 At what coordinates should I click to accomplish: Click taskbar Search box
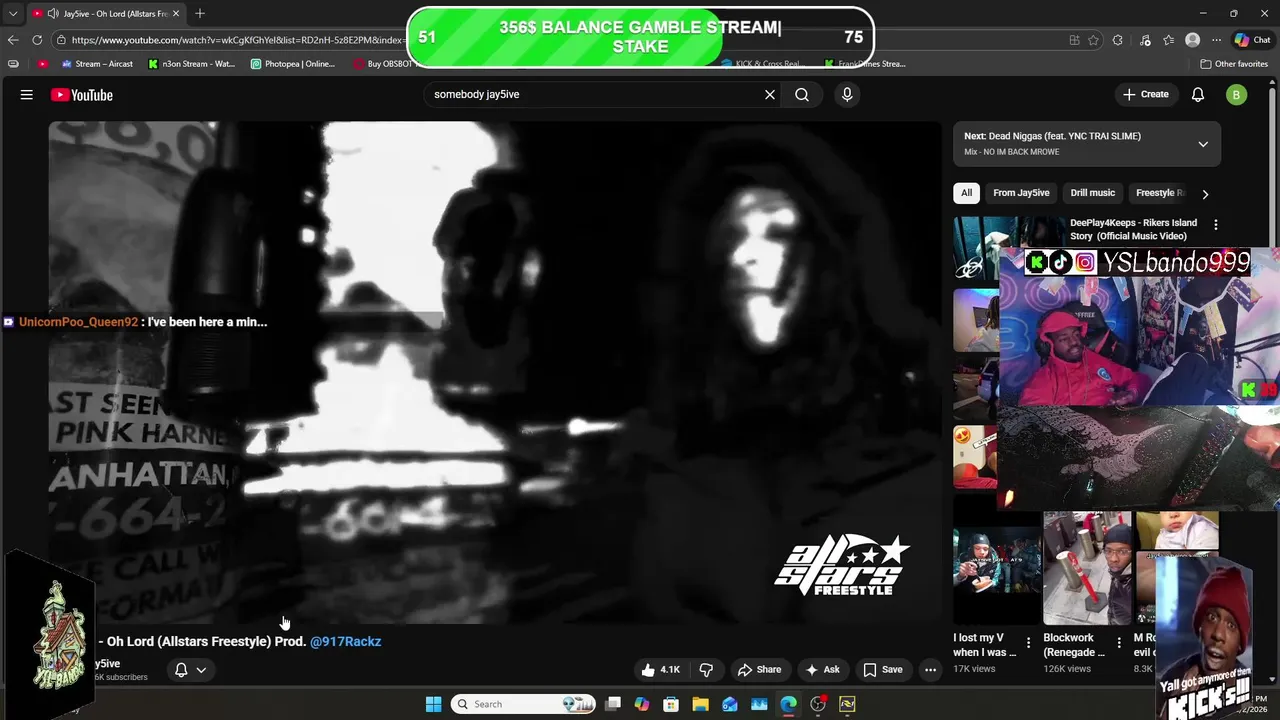click(522, 704)
